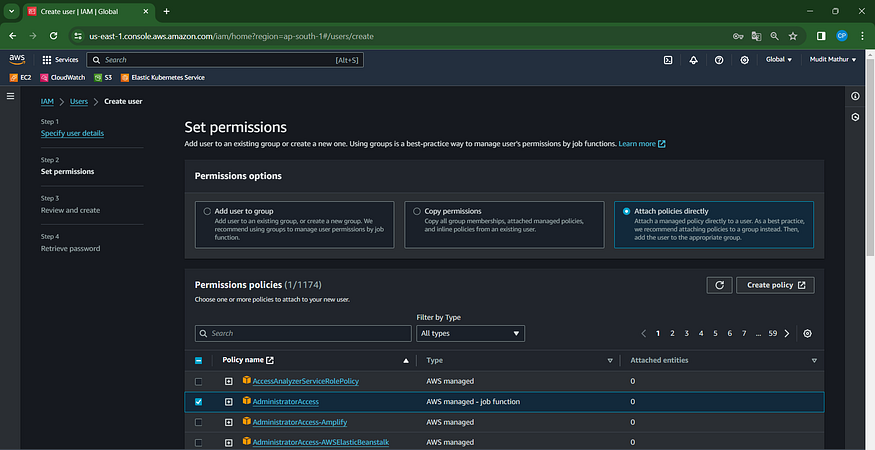This screenshot has width=875, height=450.
Task: Open the Learn more link
Action: click(x=642, y=144)
